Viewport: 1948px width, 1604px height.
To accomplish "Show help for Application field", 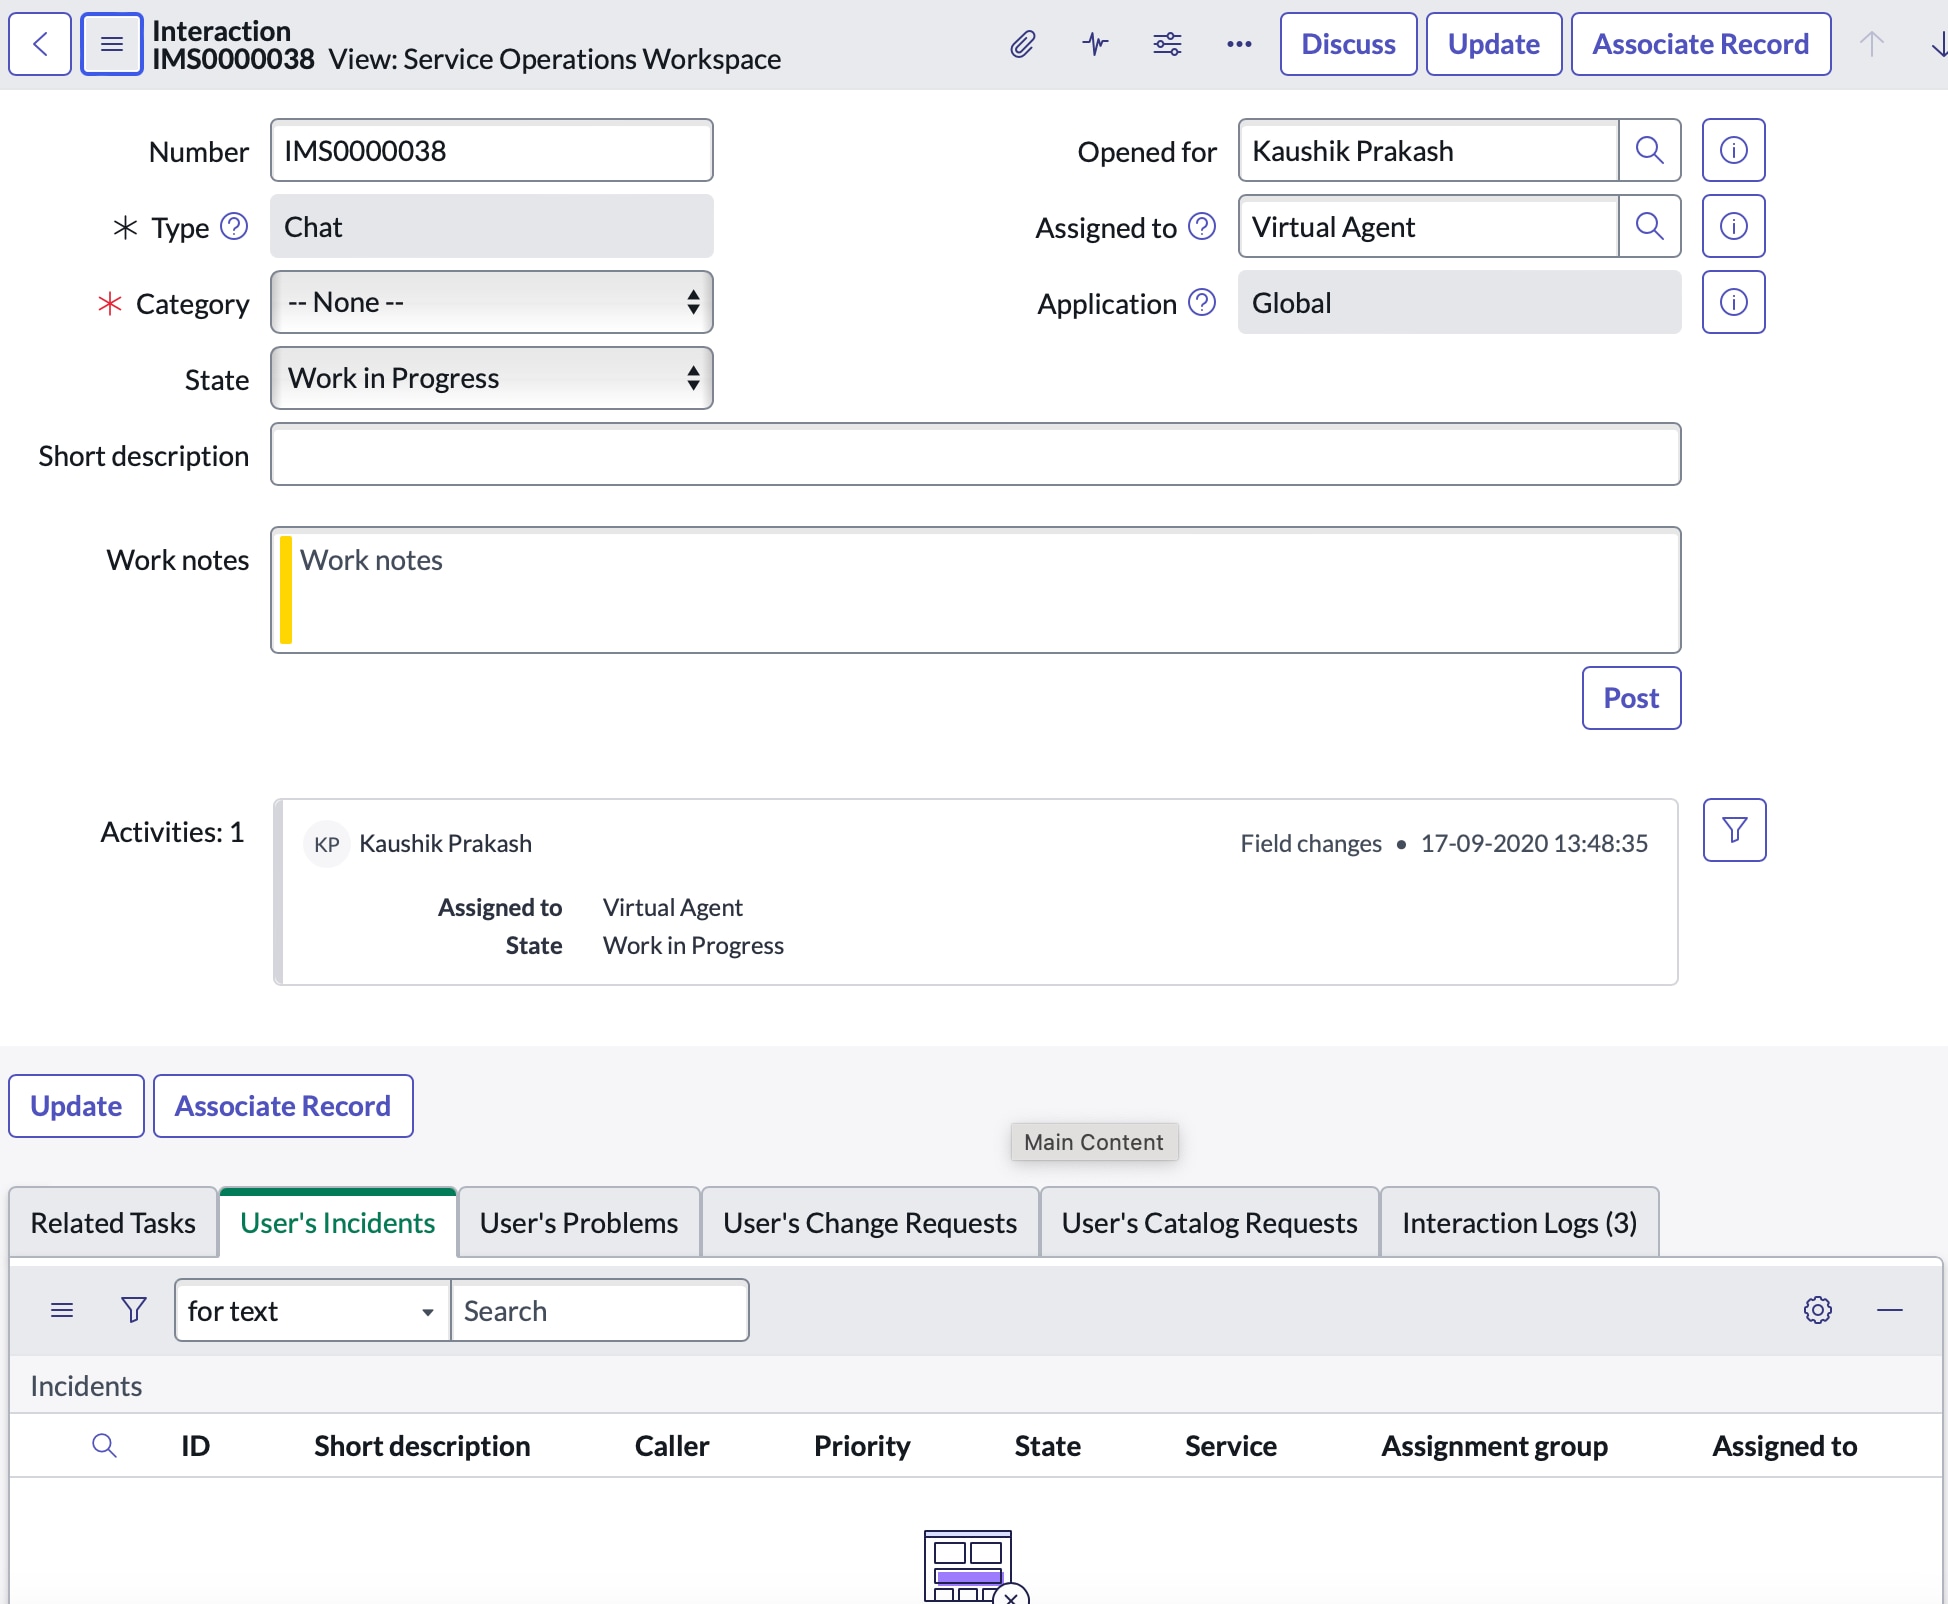I will tap(1202, 303).
